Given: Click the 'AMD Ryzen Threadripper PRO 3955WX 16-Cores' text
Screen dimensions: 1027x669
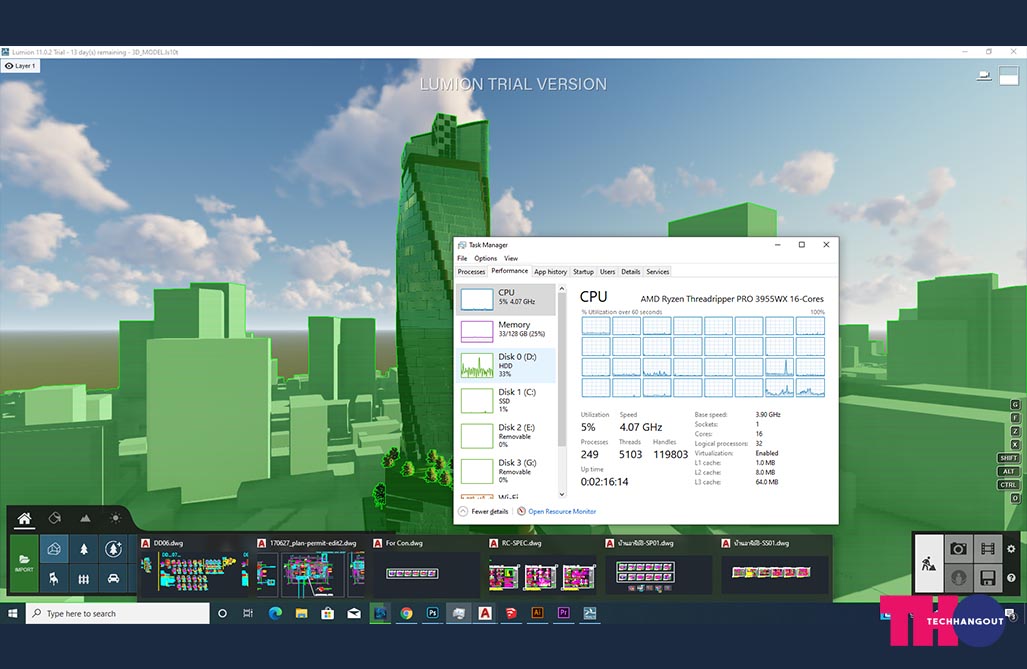Looking at the screenshot, I should (732, 299).
